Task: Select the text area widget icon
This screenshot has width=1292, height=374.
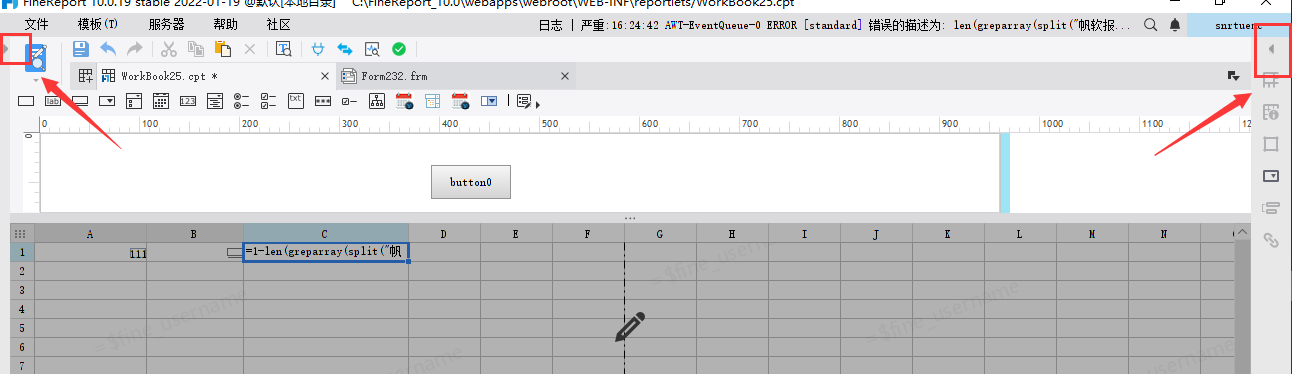Action: point(215,101)
